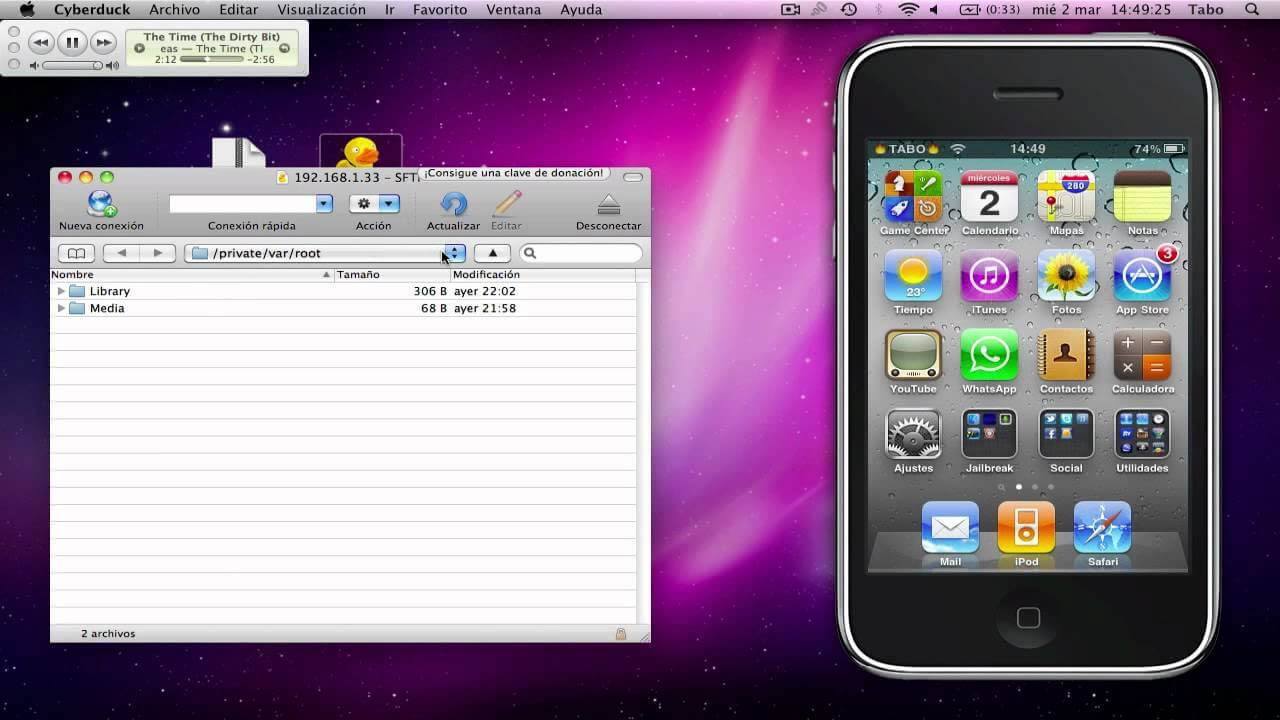
Task: Open Mail in the iPhone dock
Action: pyautogui.click(x=950, y=527)
